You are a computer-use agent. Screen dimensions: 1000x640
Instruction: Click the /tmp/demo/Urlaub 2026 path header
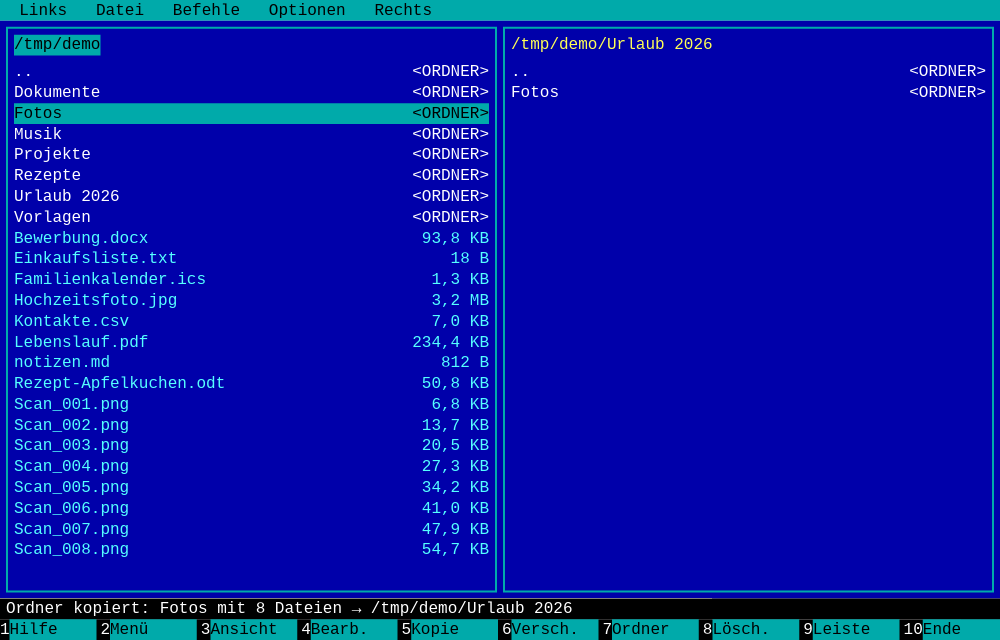[612, 45]
